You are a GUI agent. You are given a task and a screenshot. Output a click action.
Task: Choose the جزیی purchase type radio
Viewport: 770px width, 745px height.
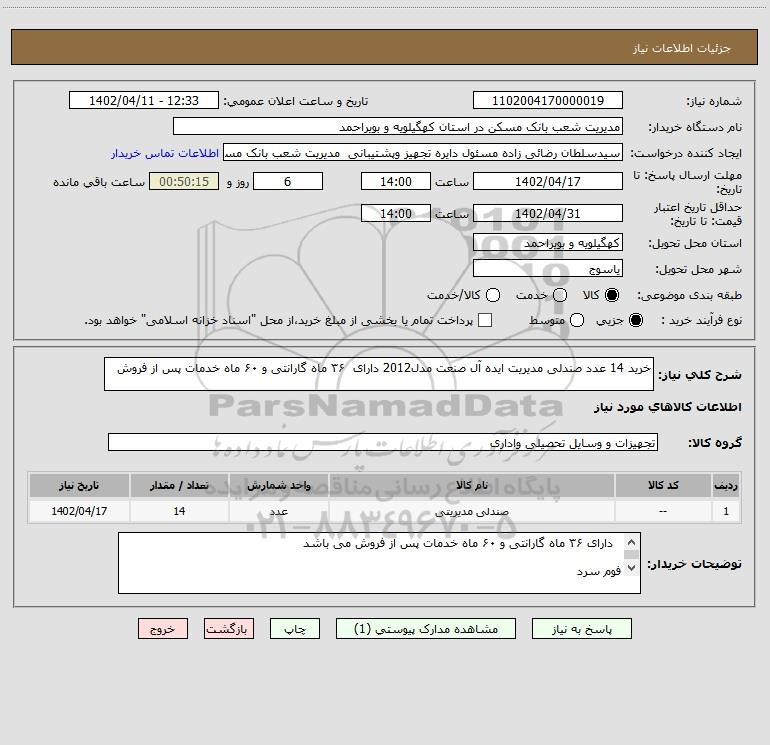(x=636, y=321)
